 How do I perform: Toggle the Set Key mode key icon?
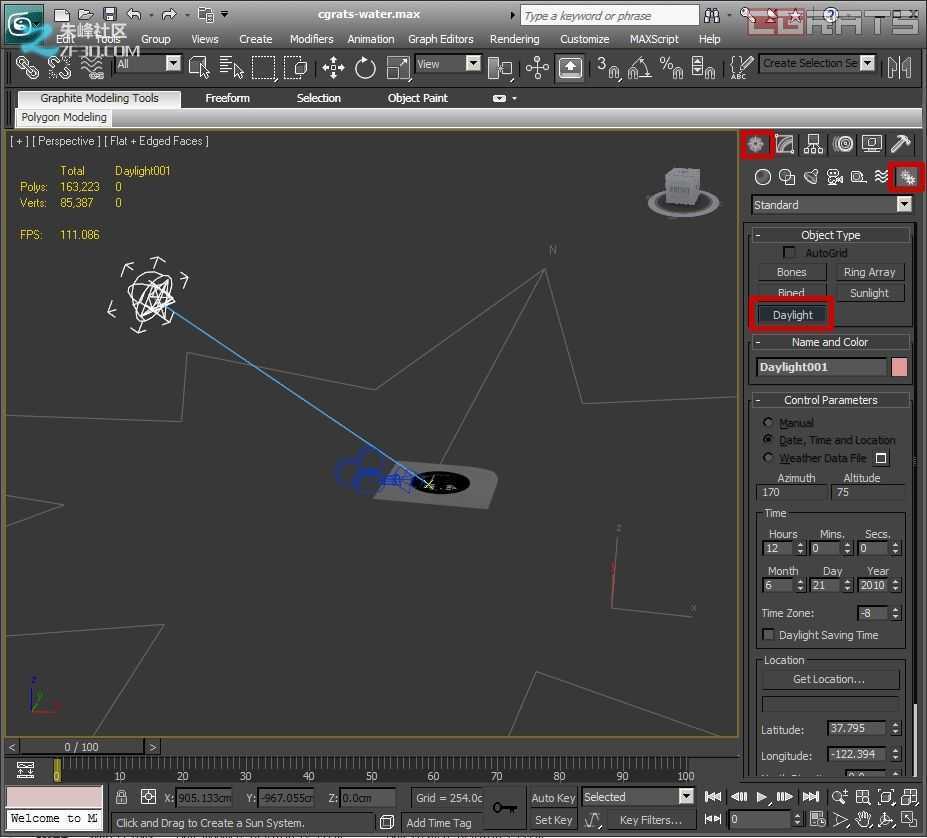click(x=504, y=807)
